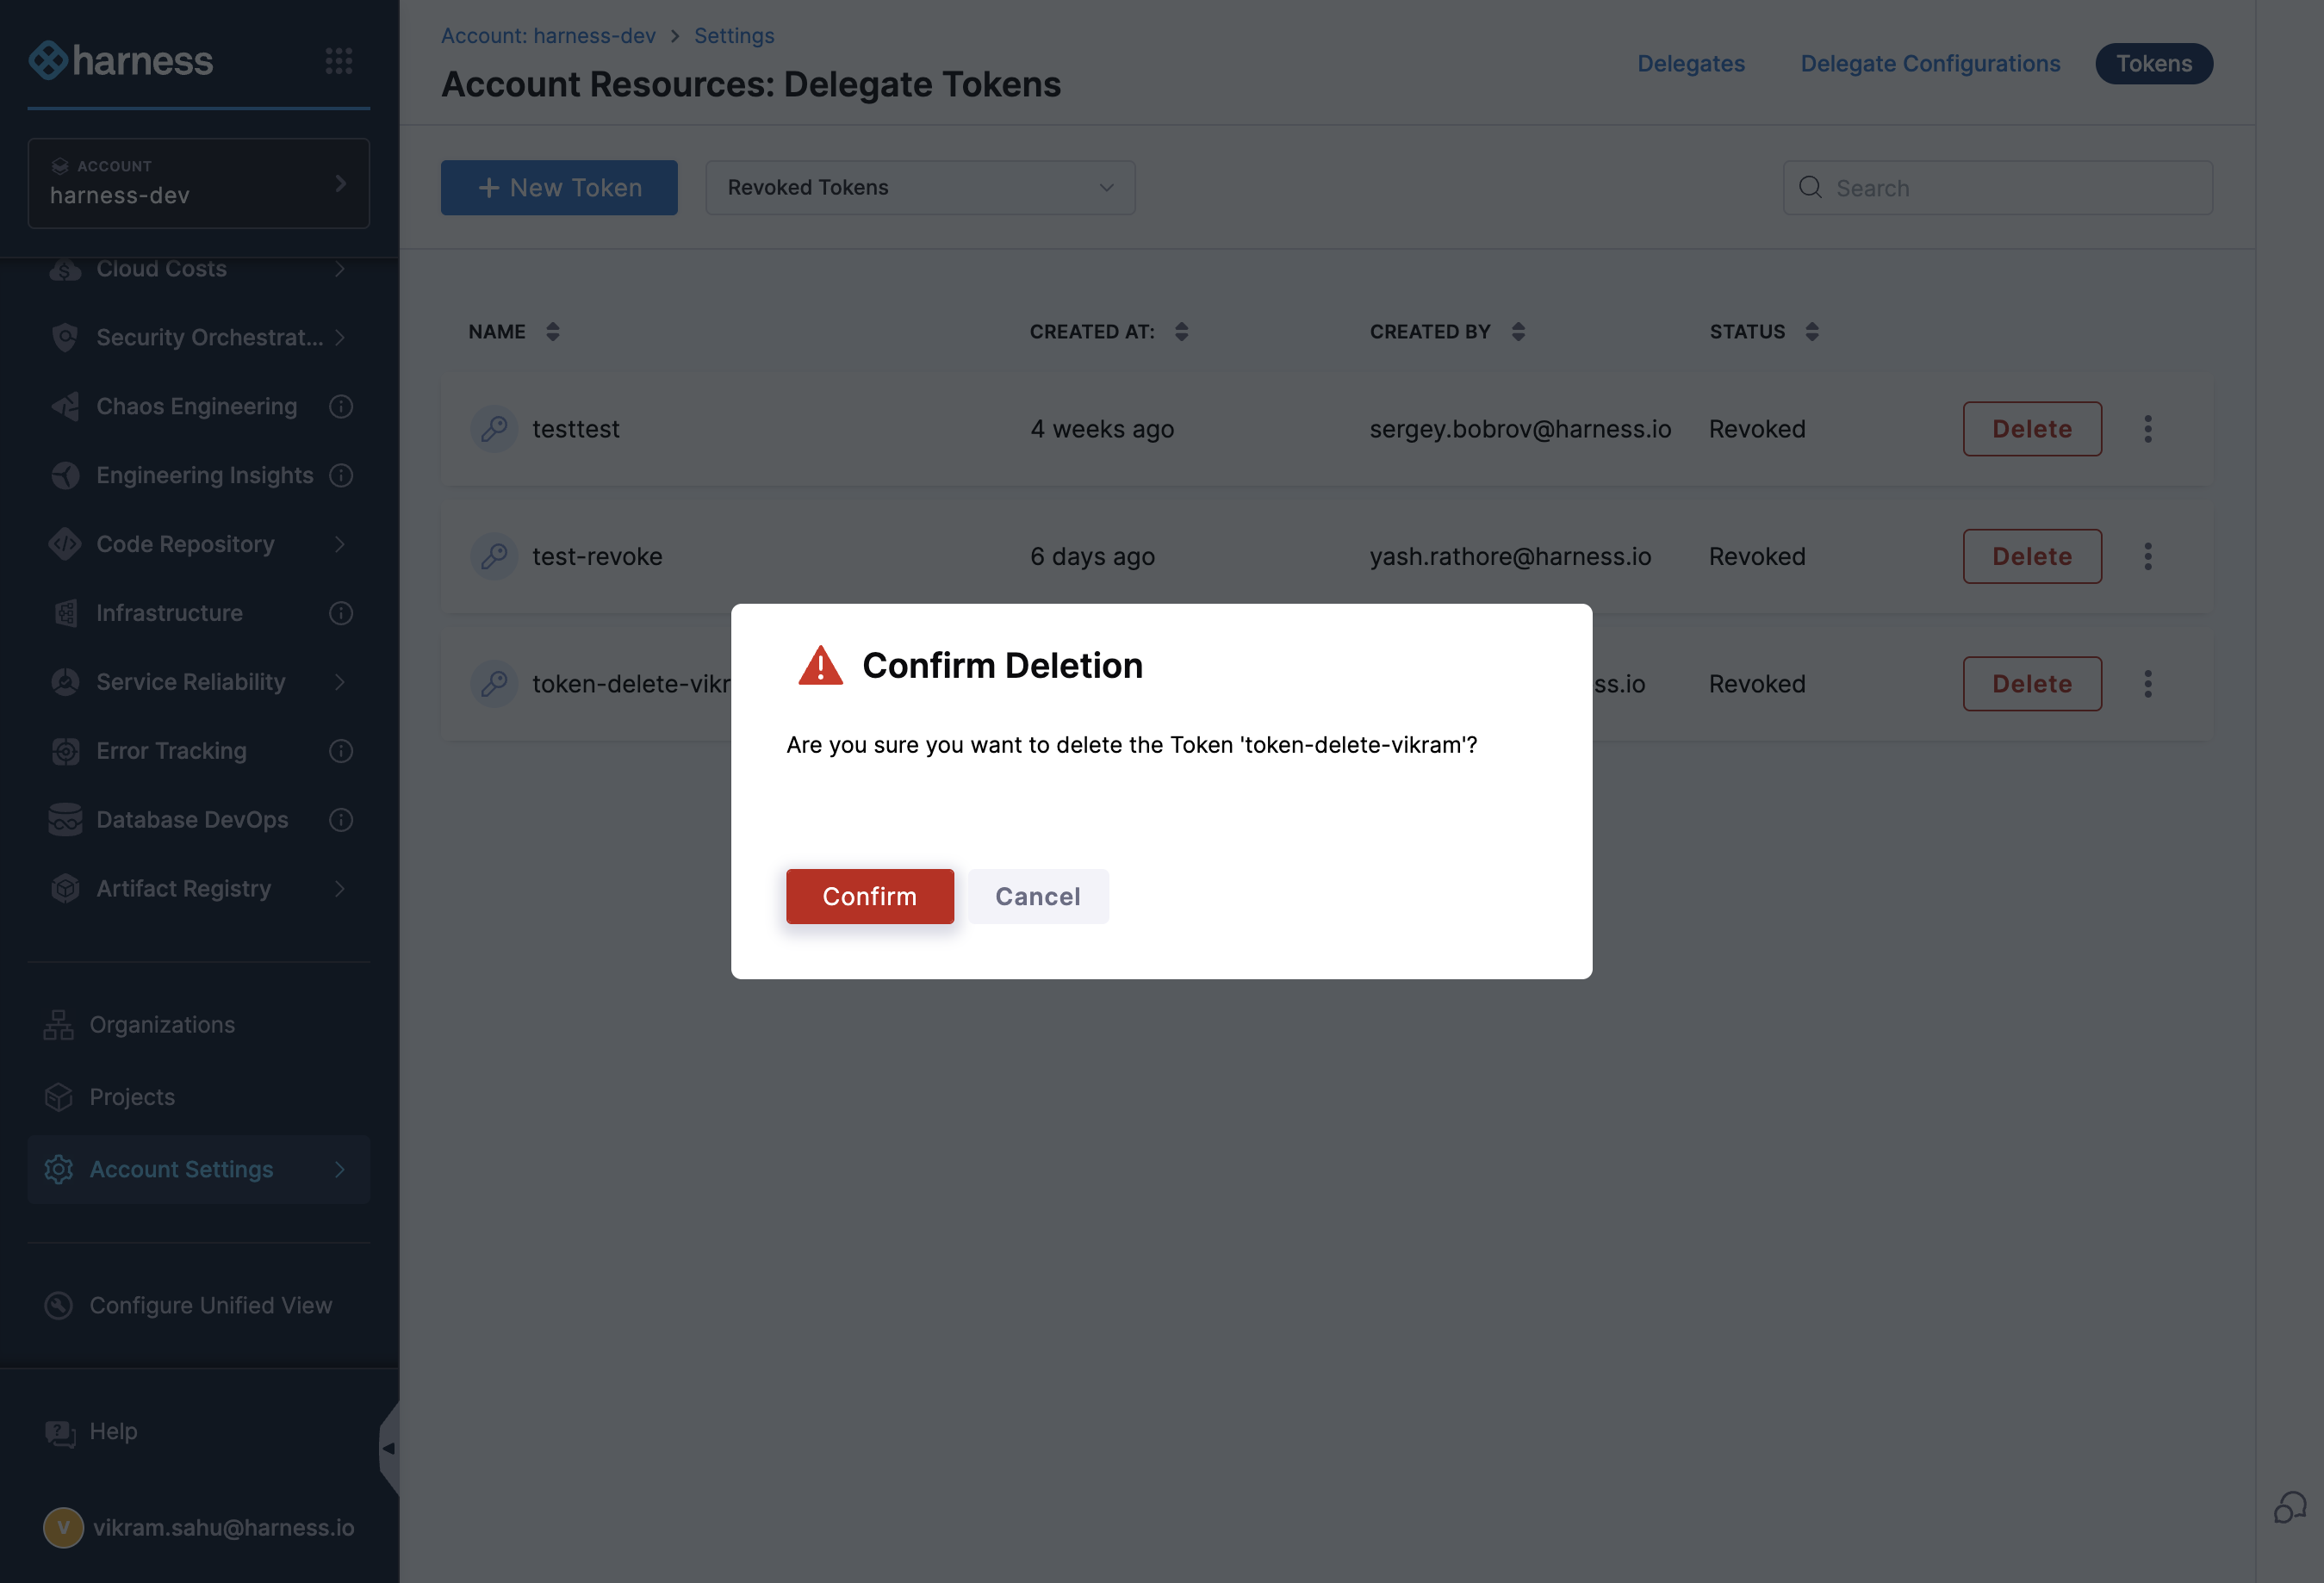Expand the harness-dev account selector

pos(199,183)
